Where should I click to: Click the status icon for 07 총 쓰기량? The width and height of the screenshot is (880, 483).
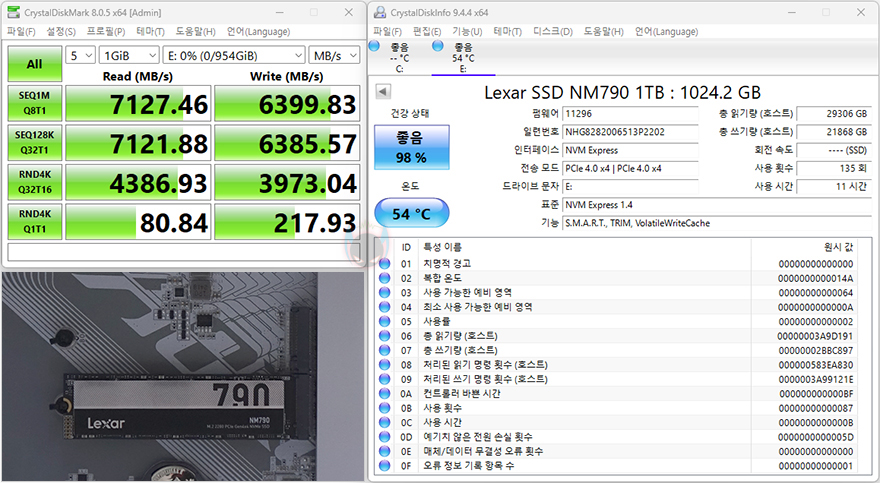click(384, 350)
